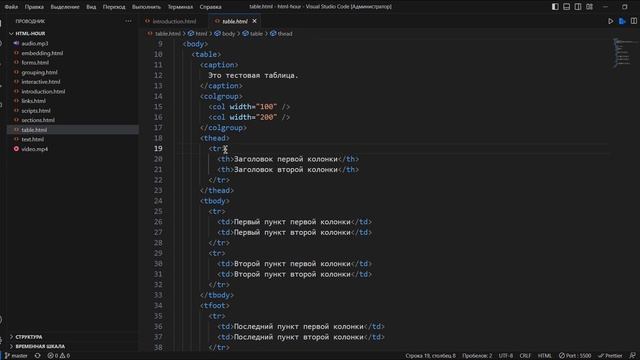Viewport: 640px width, 360px height.
Task: Expand the ВРЕМЕННАЯ ШКАЛА section
Action: [x=40, y=347]
